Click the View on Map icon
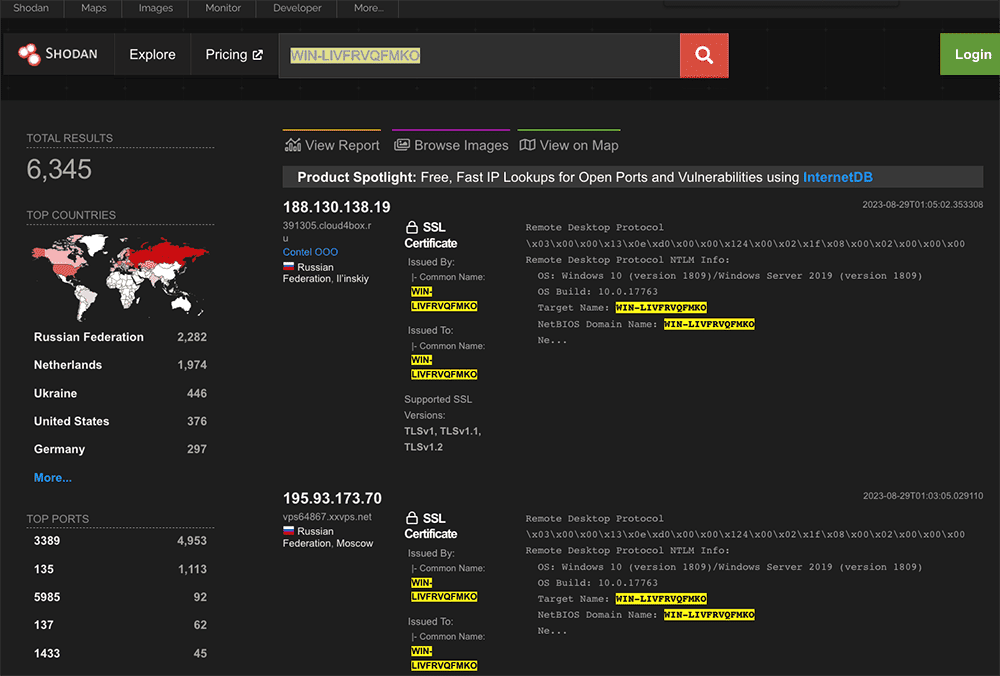 pos(527,145)
